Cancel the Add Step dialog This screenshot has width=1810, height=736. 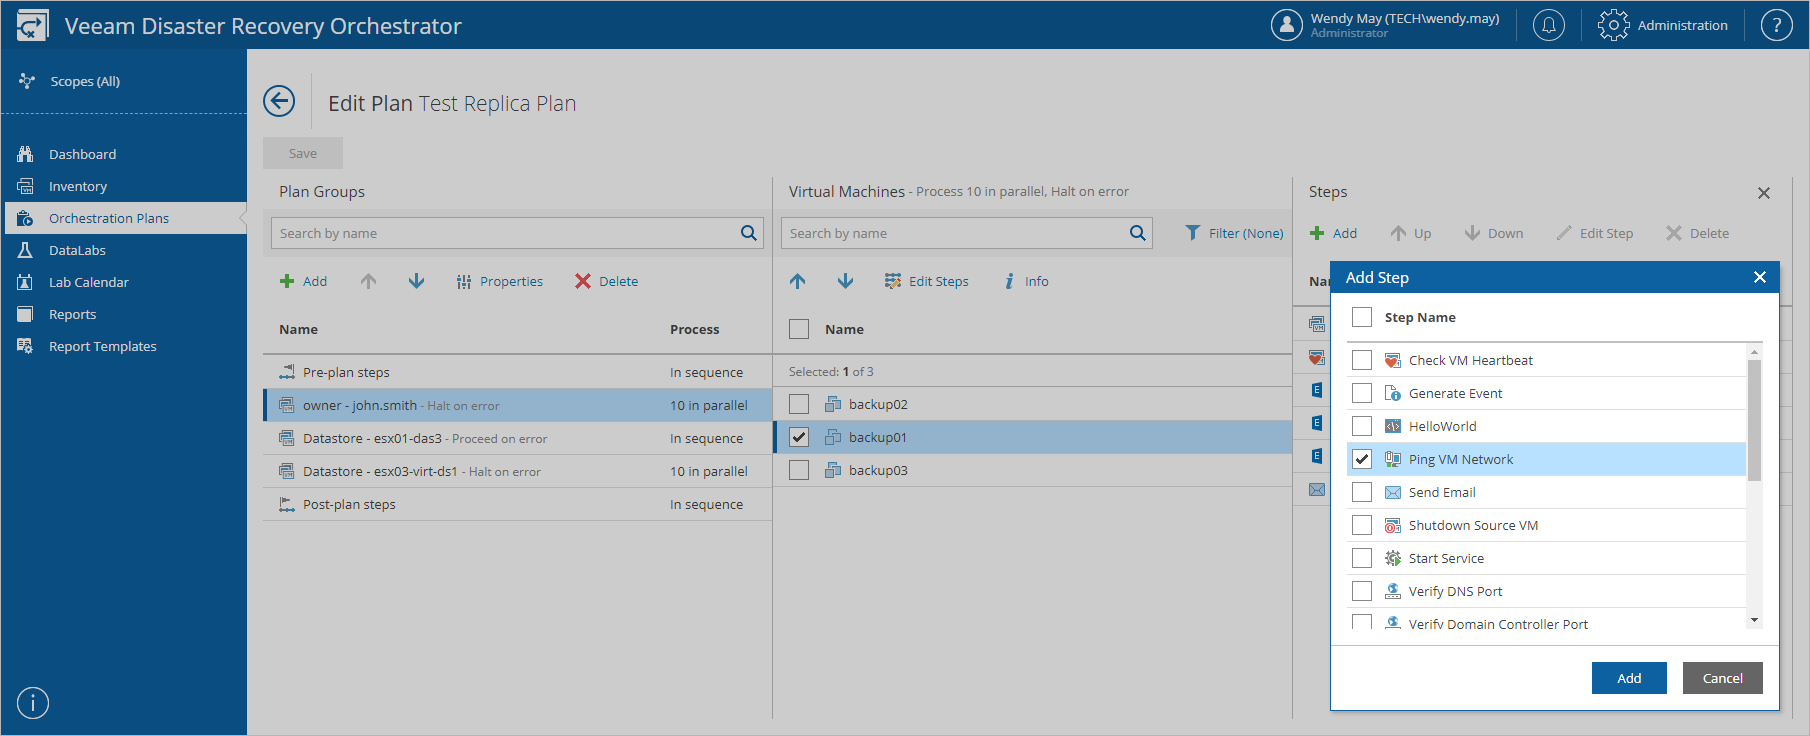tap(1722, 678)
